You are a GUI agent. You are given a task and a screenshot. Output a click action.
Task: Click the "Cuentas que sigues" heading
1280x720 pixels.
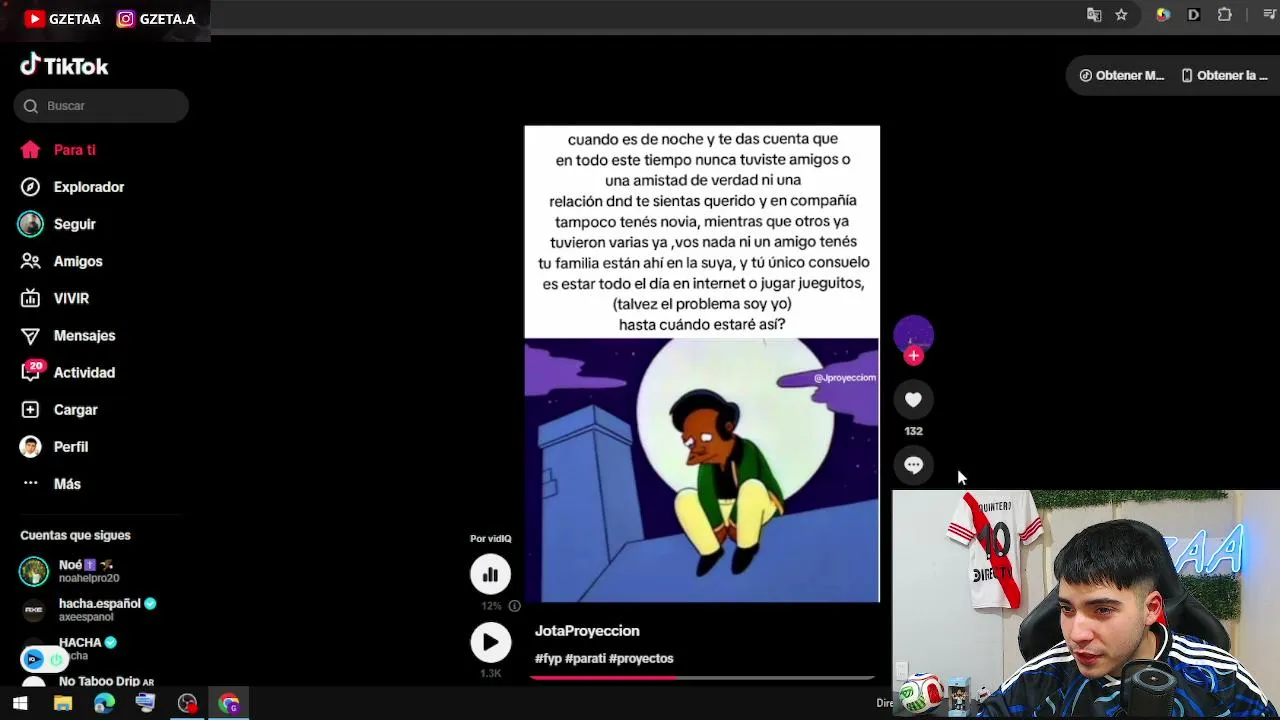pos(75,535)
